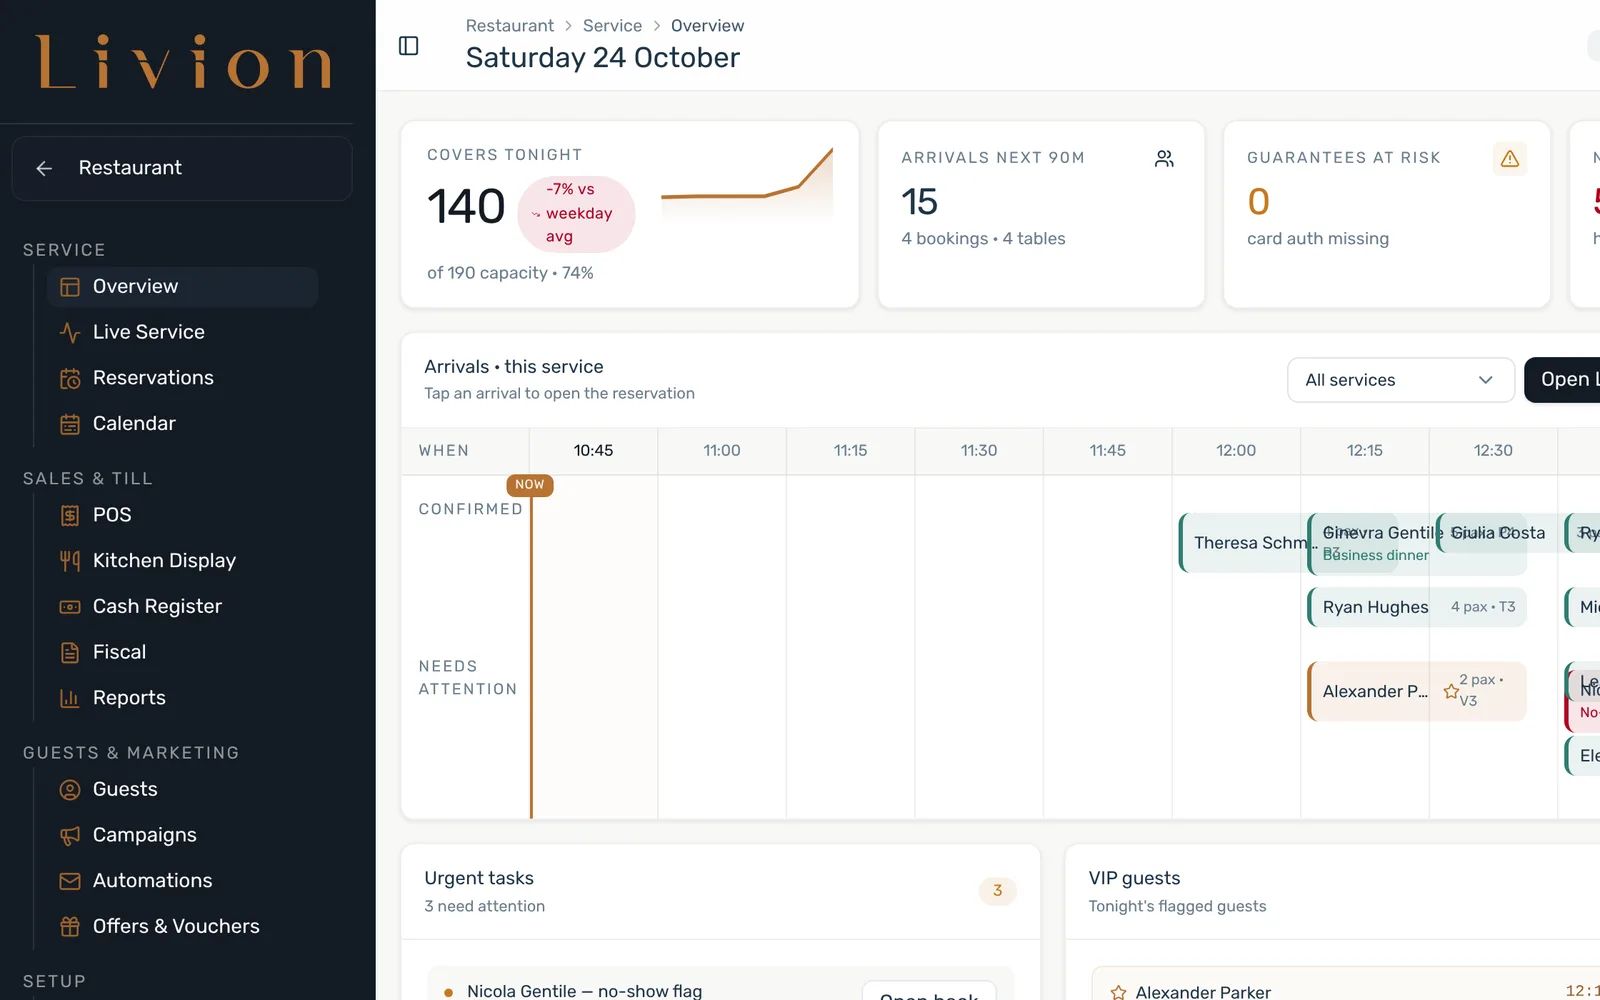Click the 12:00 time column header
The width and height of the screenshot is (1600, 1000).
click(1236, 451)
